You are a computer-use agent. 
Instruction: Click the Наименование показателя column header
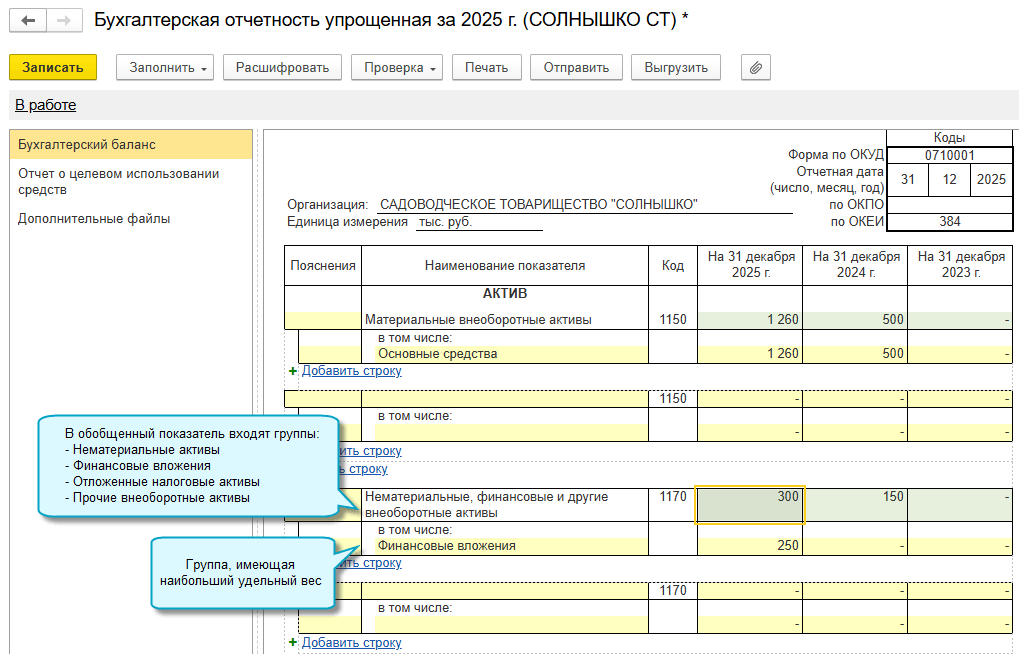[x=505, y=265]
